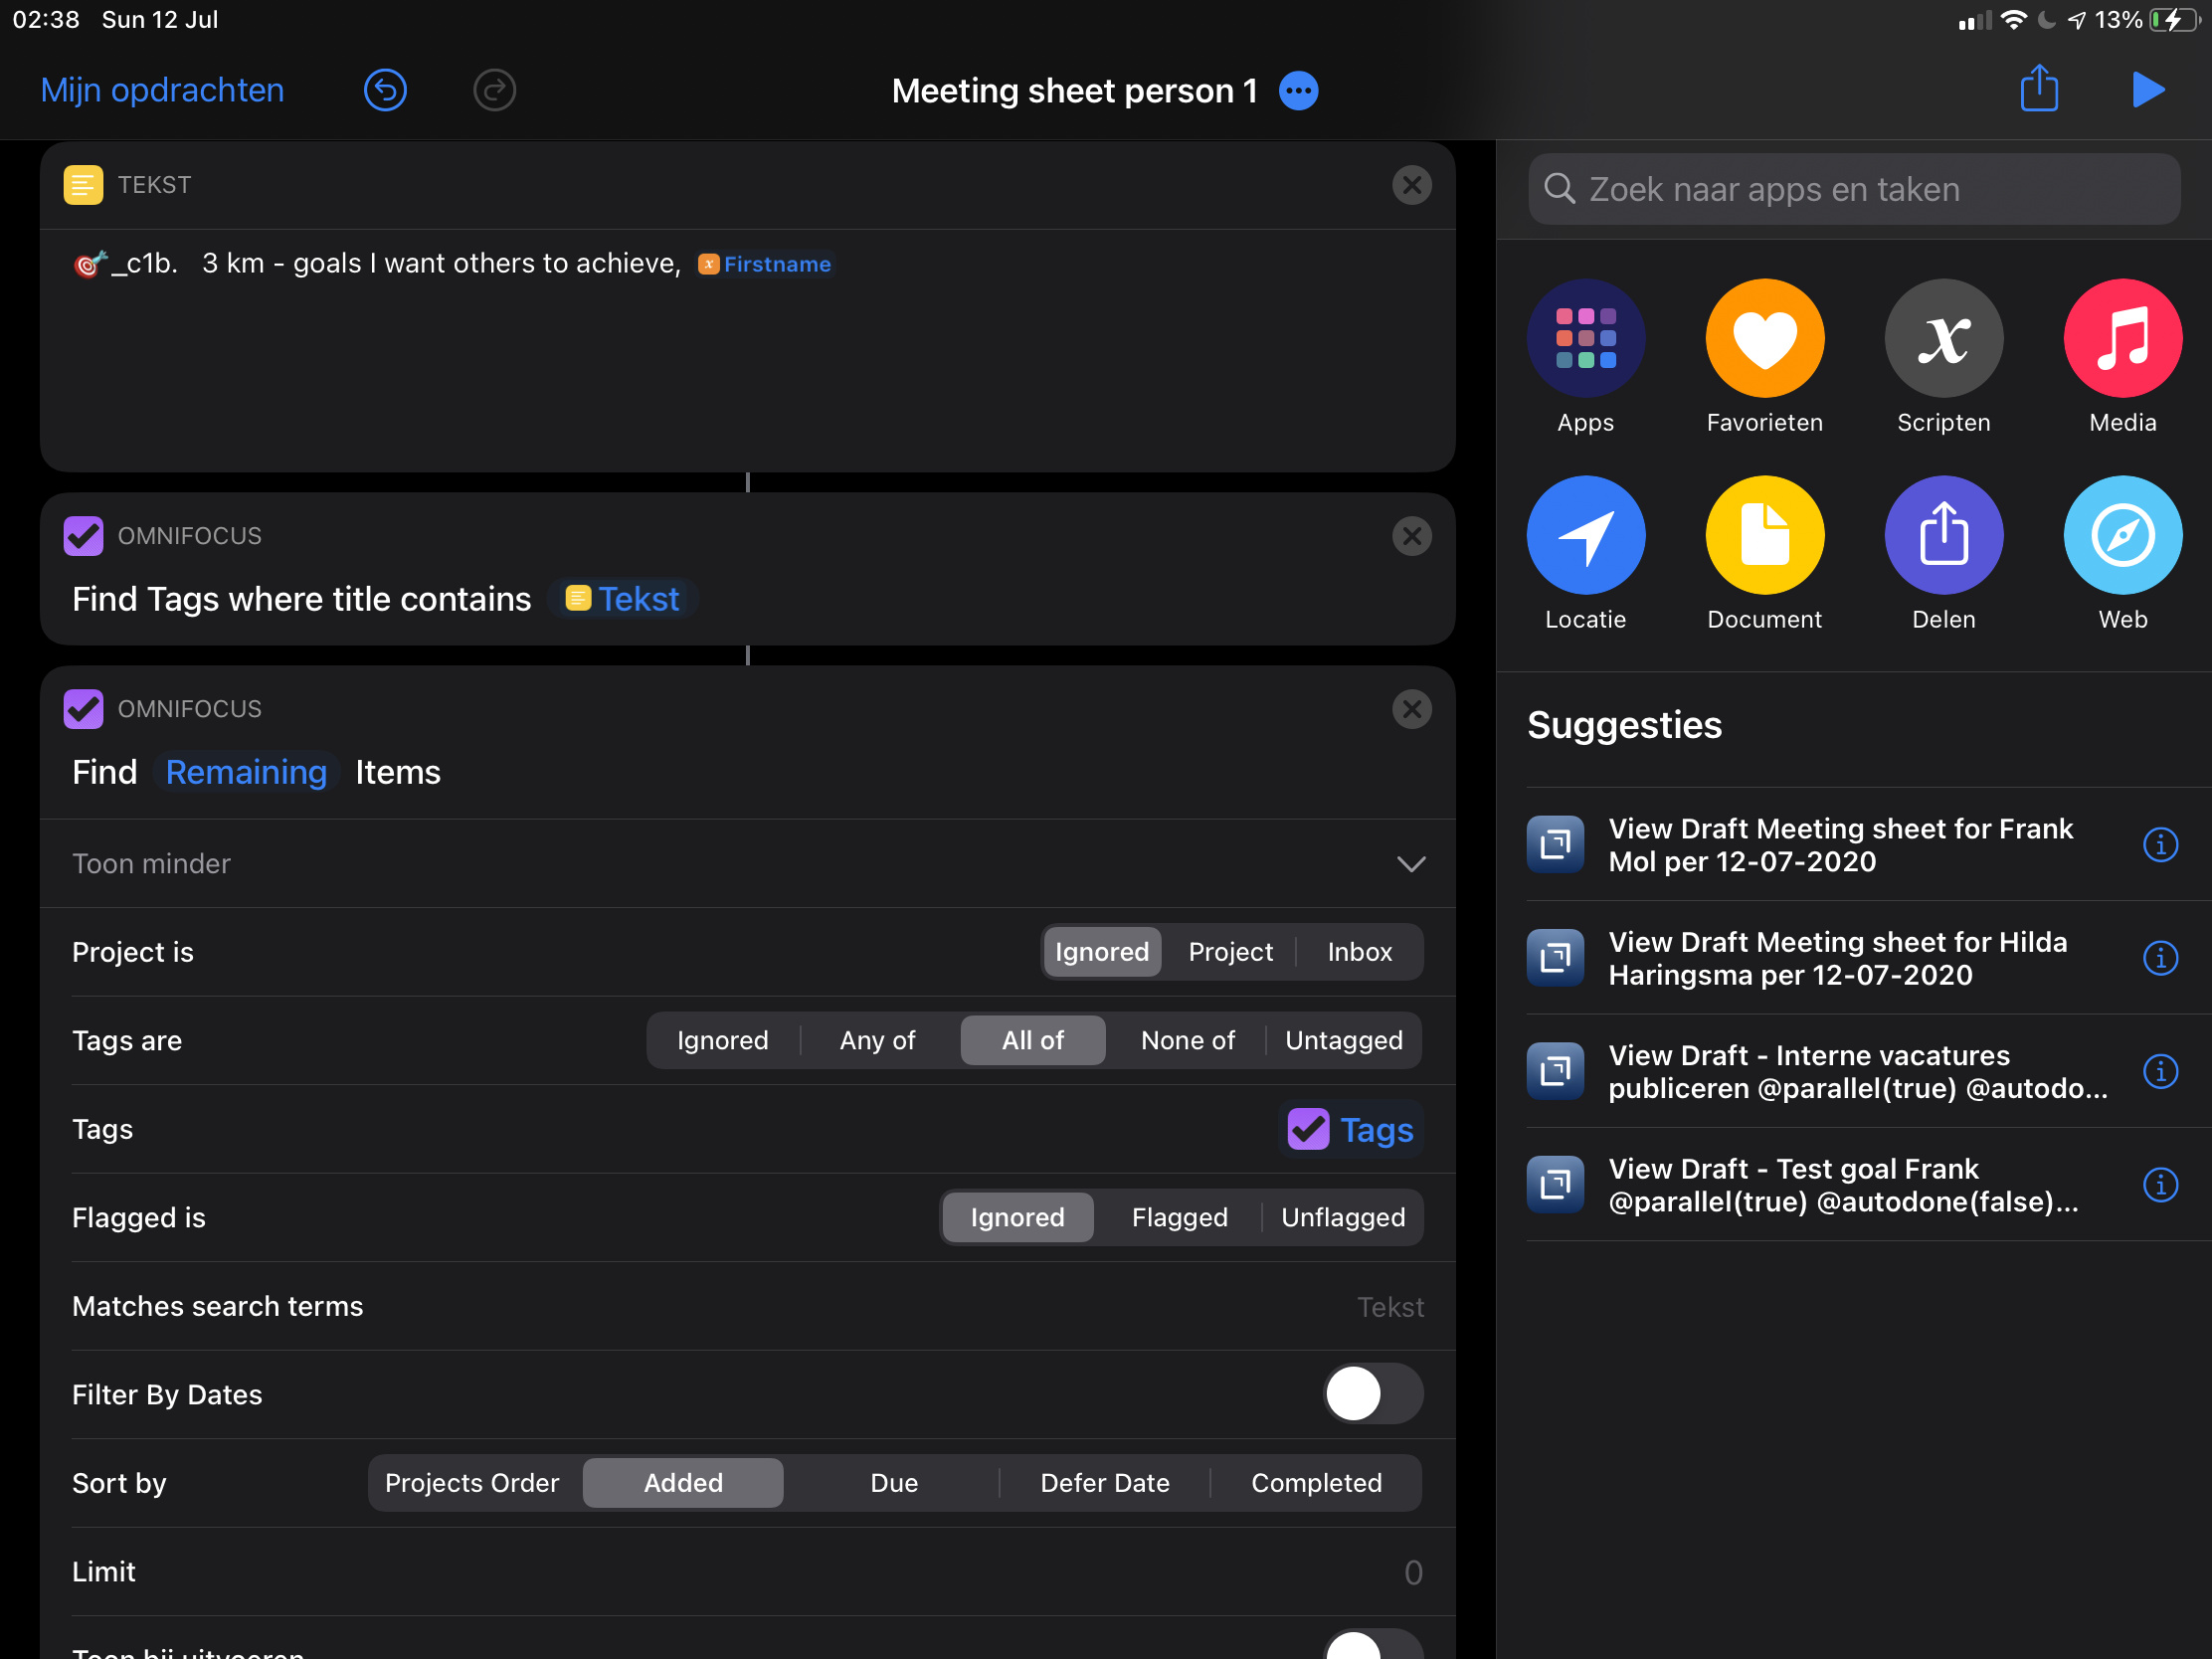Remove the Tekst action with its X

click(x=1411, y=185)
